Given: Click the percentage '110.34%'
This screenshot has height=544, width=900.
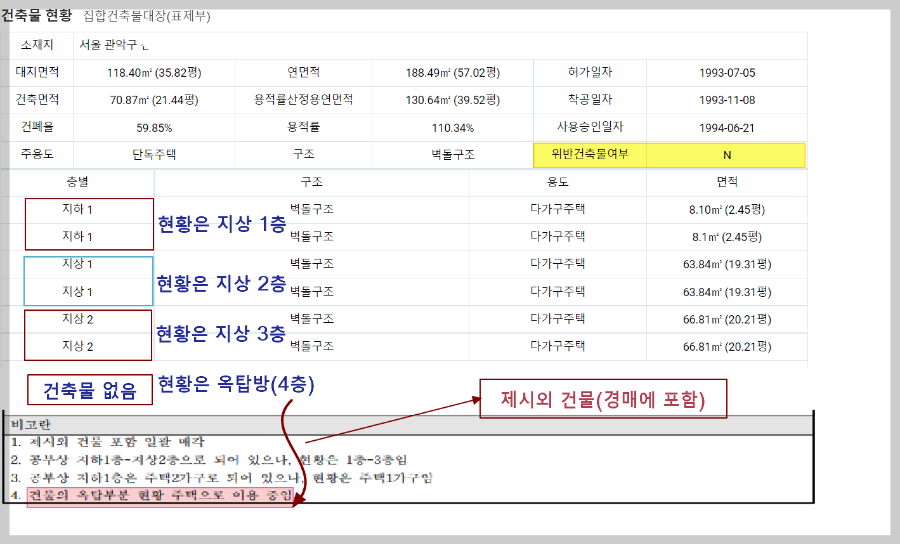Looking at the screenshot, I should 453,128.
